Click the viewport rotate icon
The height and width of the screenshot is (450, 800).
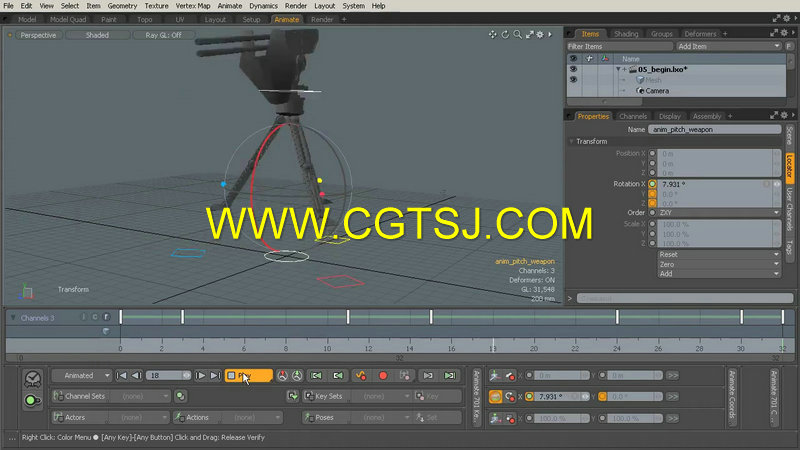pos(505,35)
